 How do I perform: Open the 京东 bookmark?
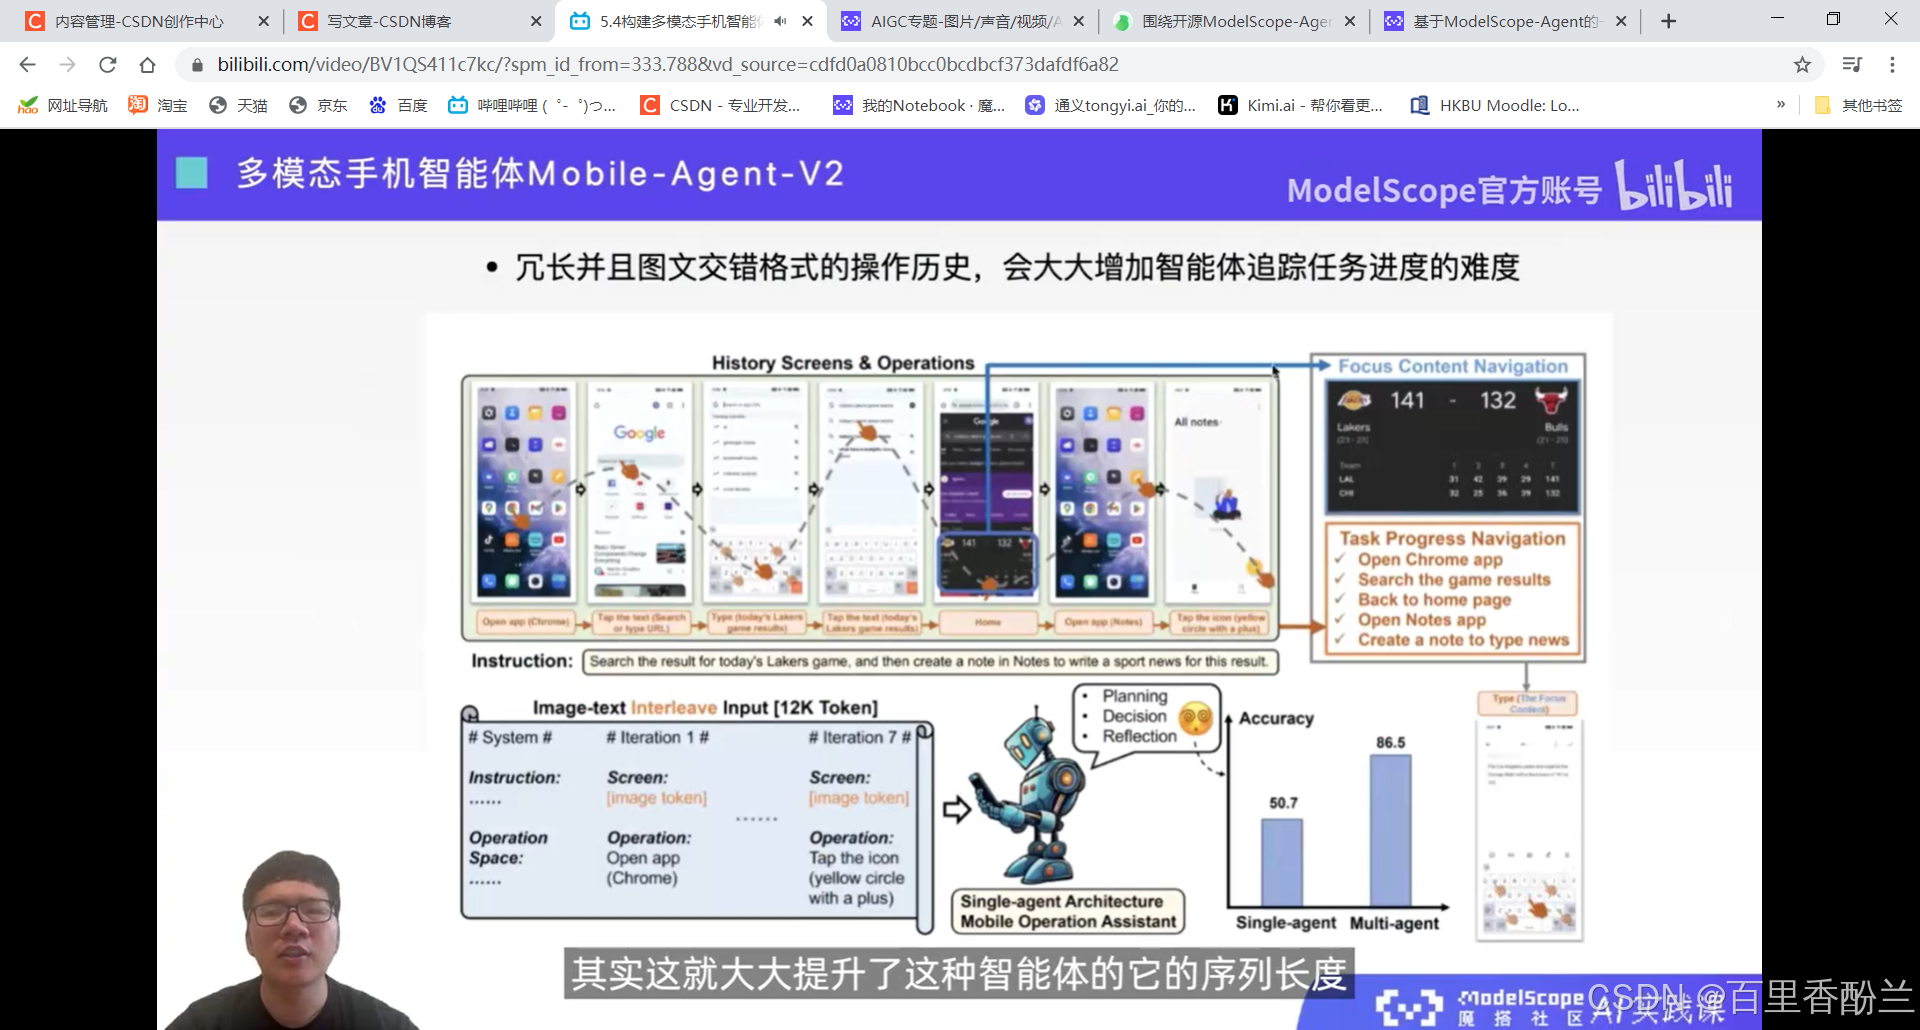pos(318,105)
